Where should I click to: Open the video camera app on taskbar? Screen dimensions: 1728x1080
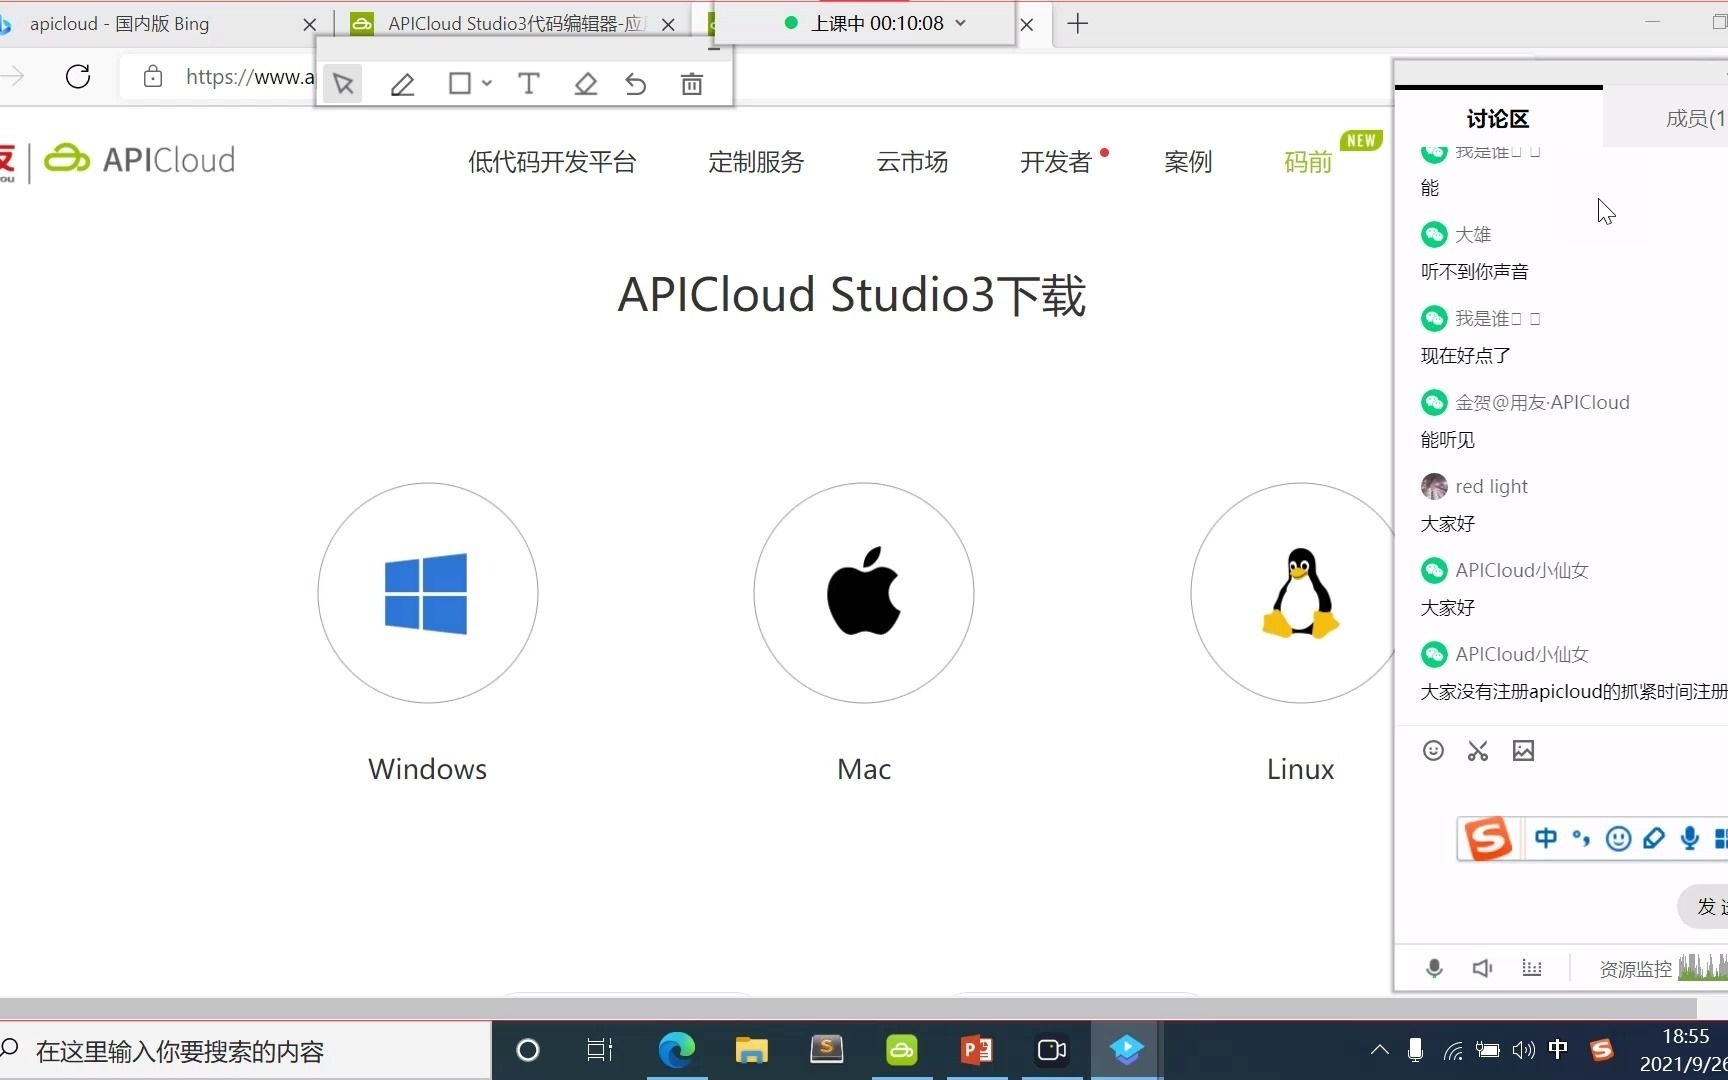[1051, 1050]
